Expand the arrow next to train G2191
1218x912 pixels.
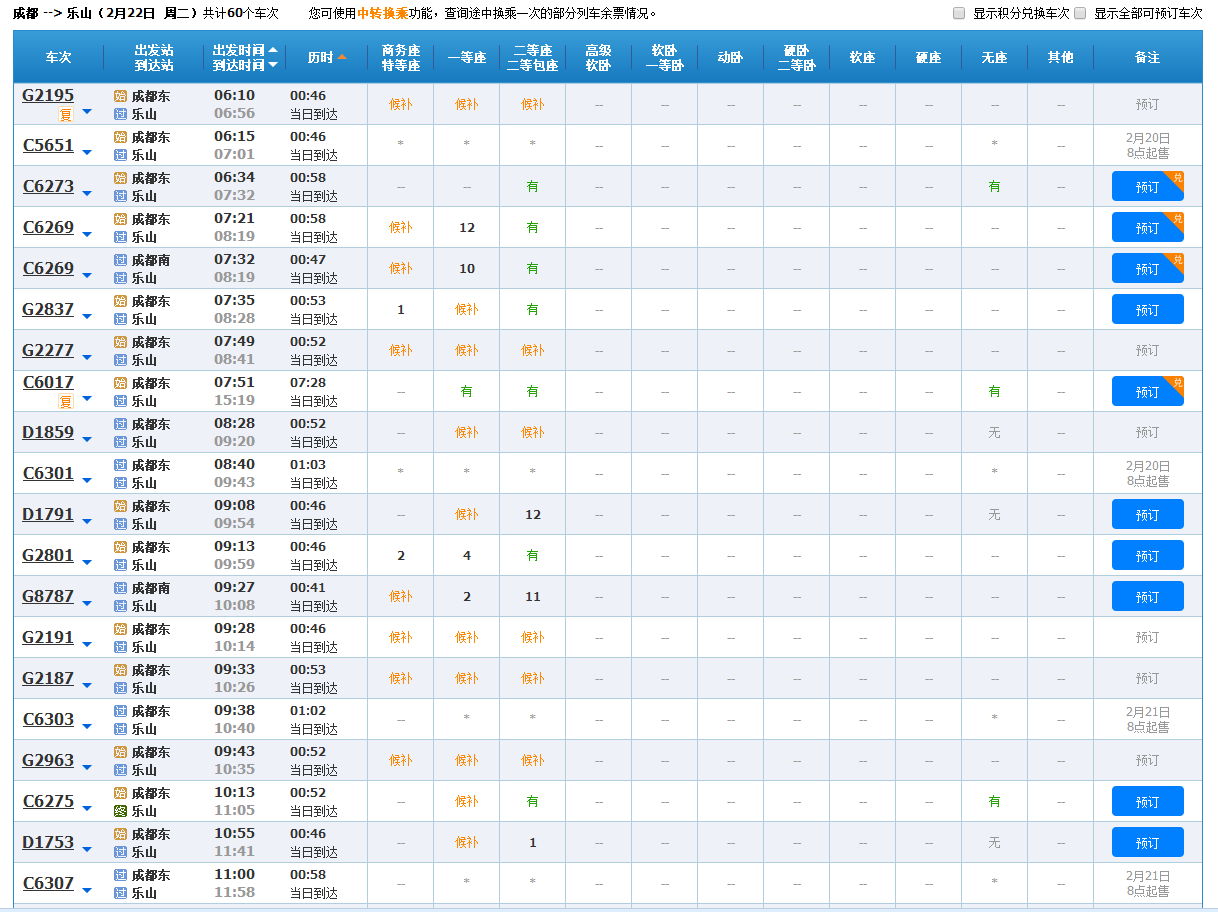click(87, 645)
